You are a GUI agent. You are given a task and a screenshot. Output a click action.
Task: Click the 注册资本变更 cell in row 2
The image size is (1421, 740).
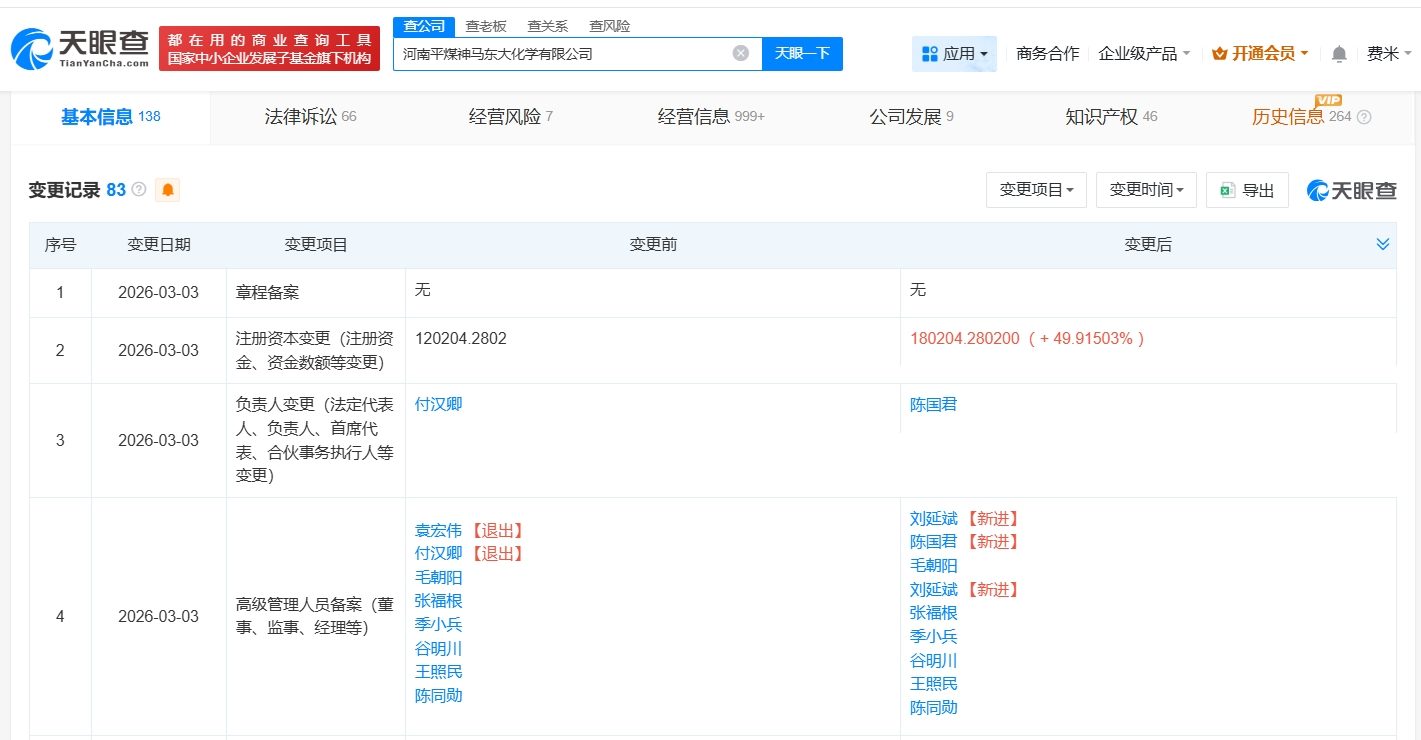pyautogui.click(x=316, y=351)
